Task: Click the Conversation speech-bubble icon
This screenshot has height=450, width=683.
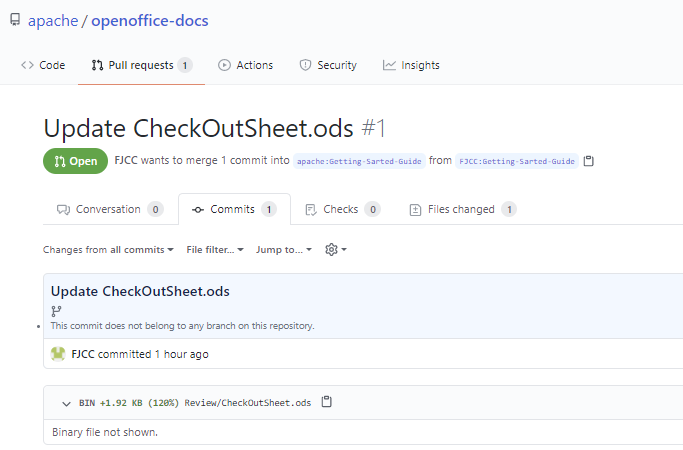Action: tap(63, 210)
